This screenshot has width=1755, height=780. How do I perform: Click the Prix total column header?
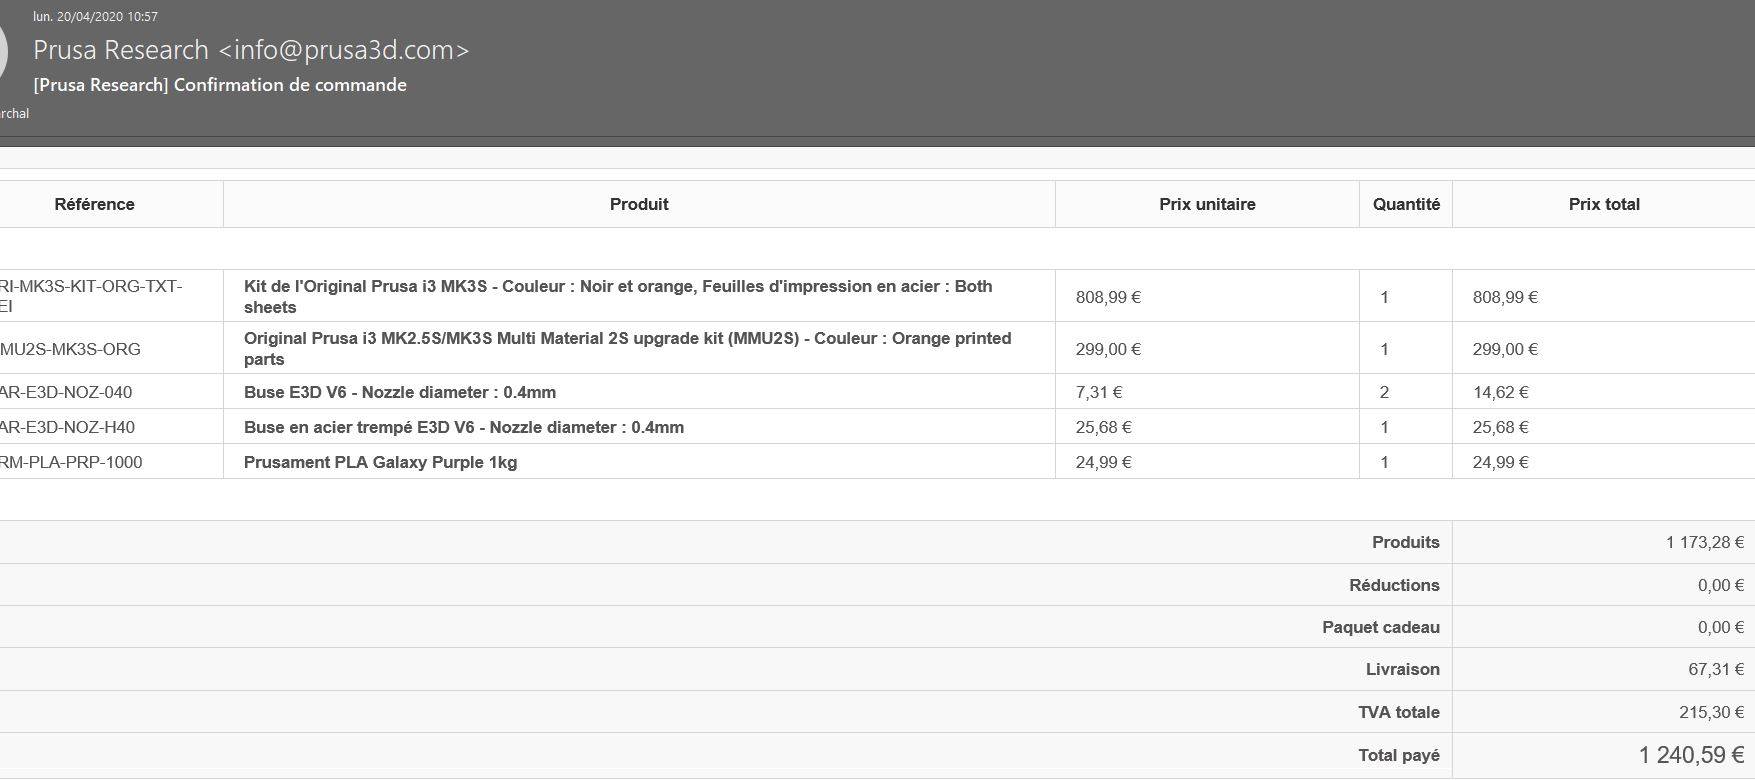(1604, 204)
